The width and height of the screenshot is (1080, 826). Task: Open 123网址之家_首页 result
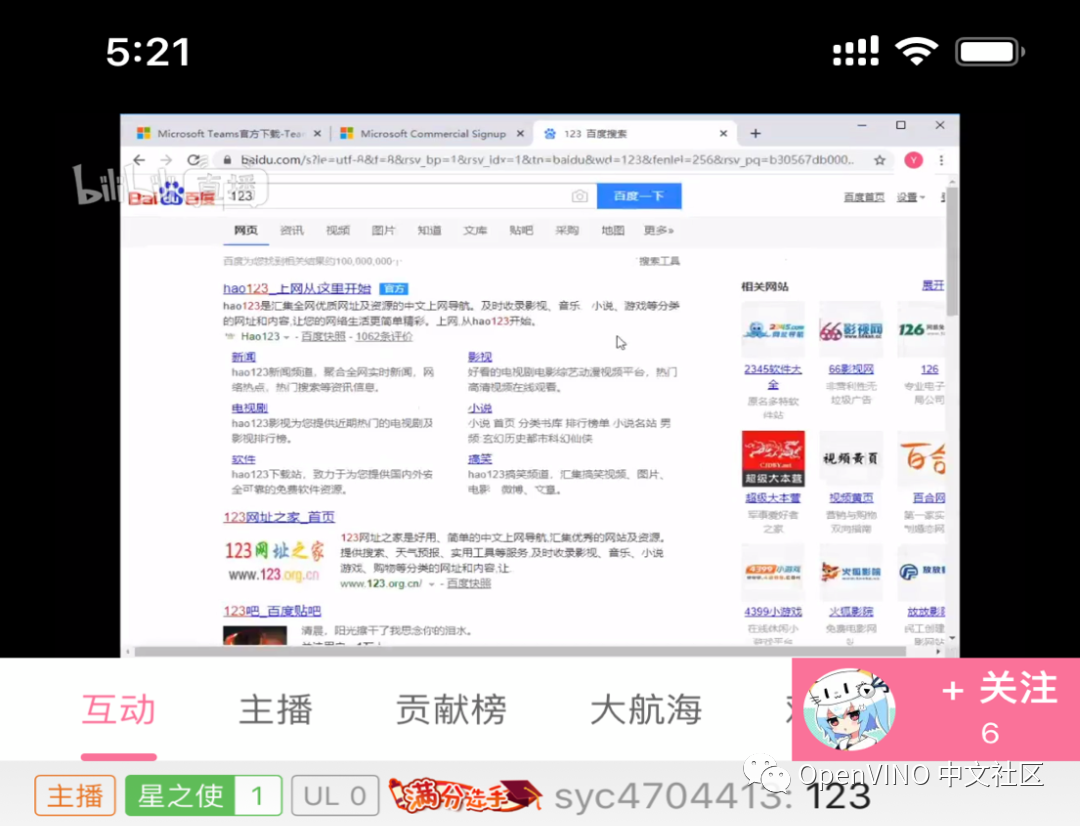[279, 517]
